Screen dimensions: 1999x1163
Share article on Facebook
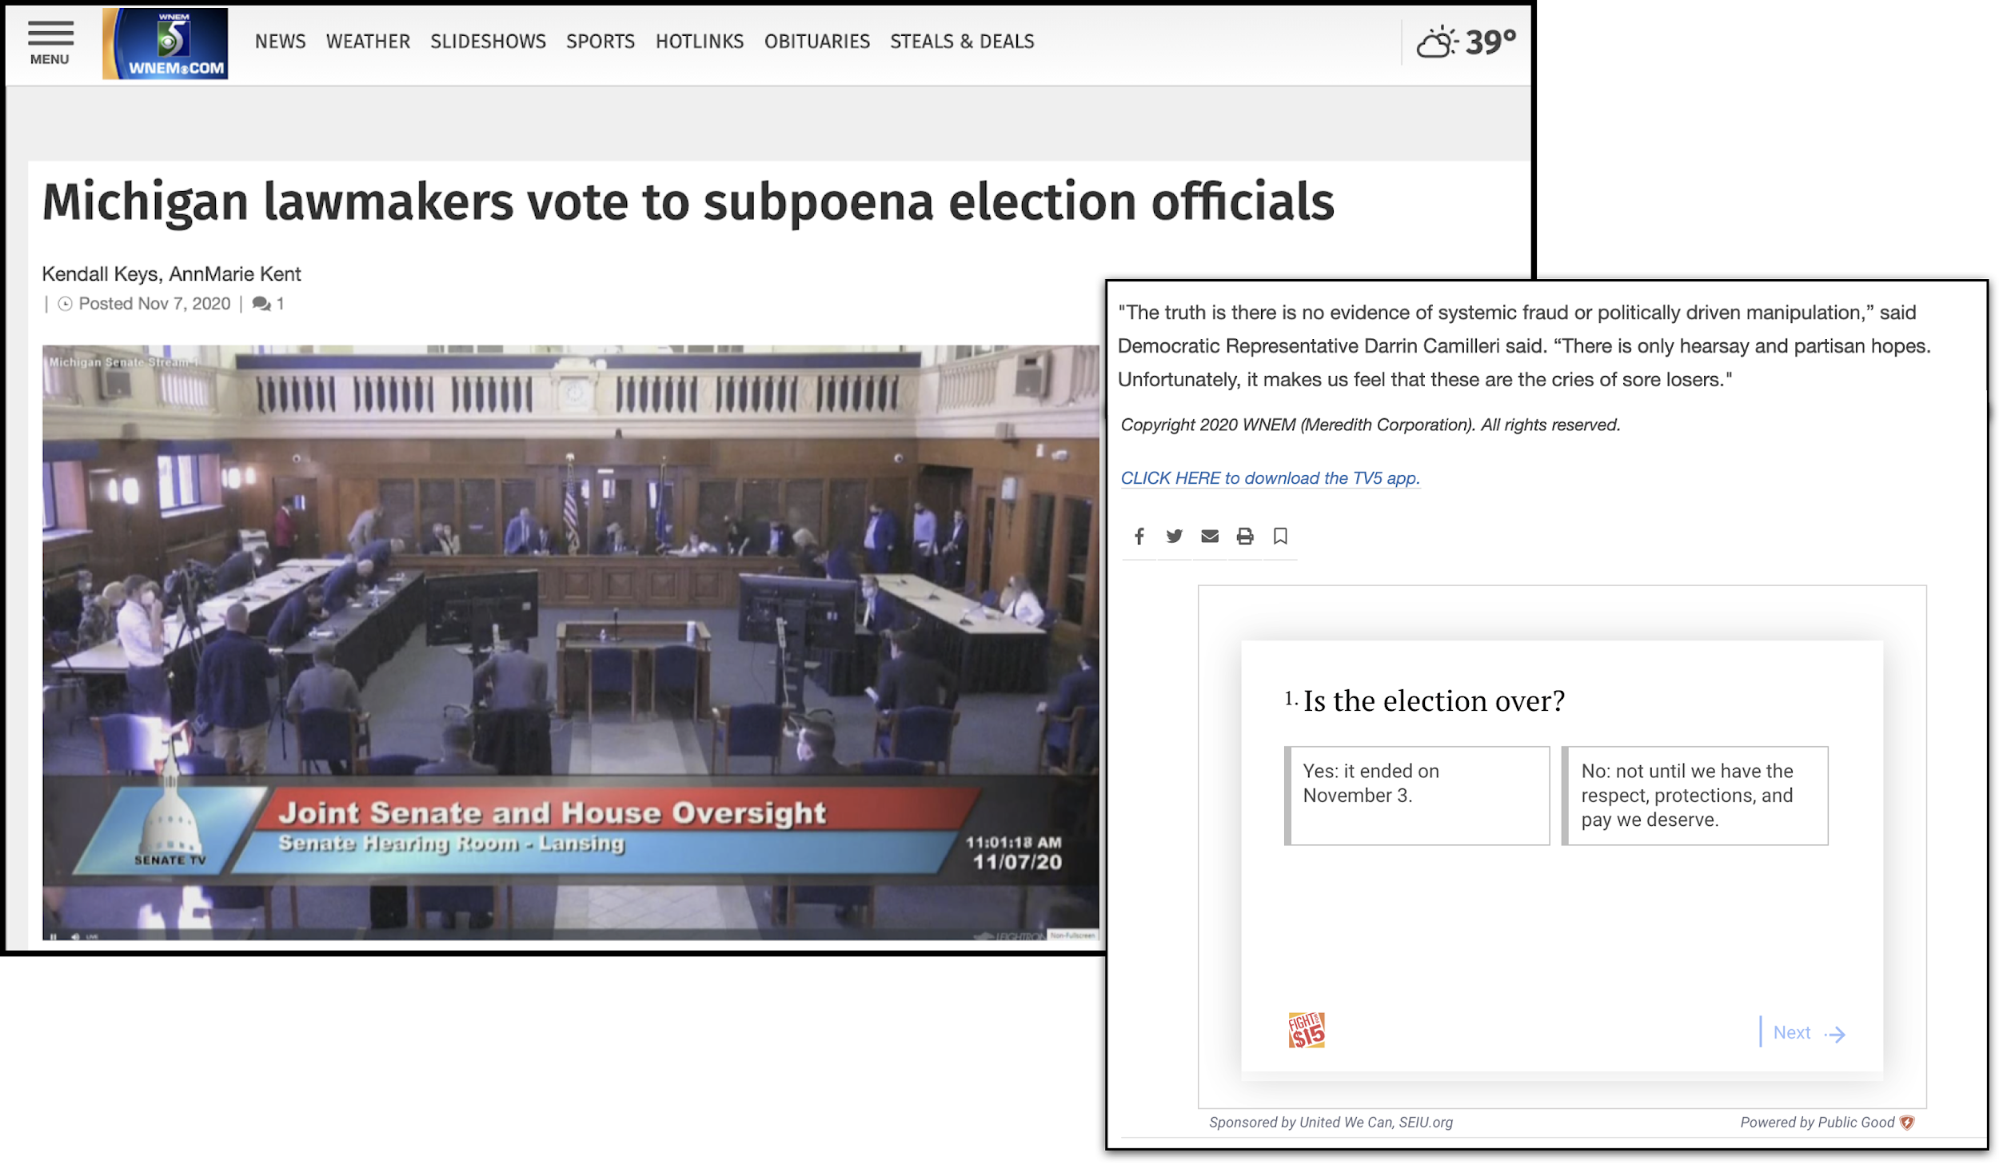[x=1139, y=536]
